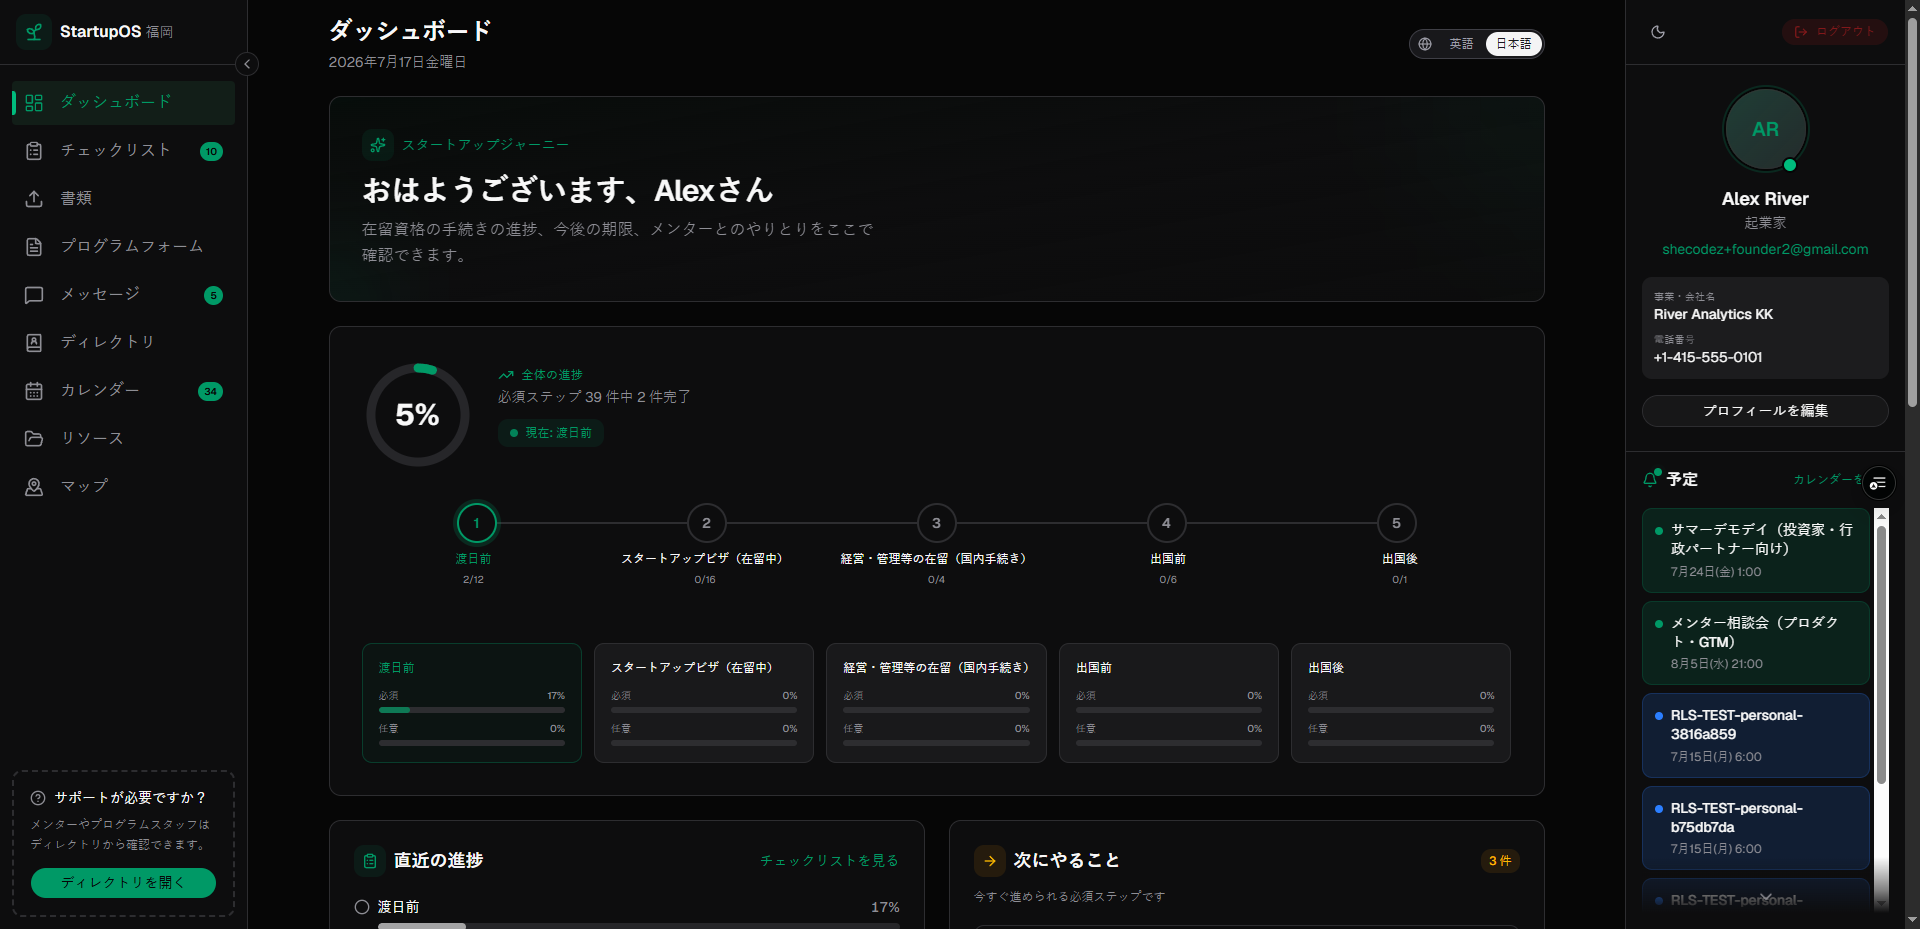Open the チェックリスト sidebar item

point(123,150)
